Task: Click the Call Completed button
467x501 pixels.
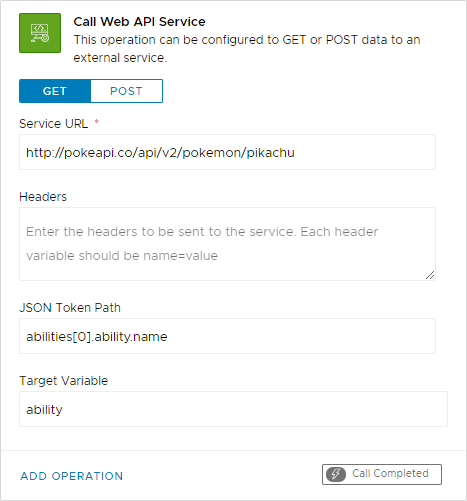Action: click(x=382, y=474)
